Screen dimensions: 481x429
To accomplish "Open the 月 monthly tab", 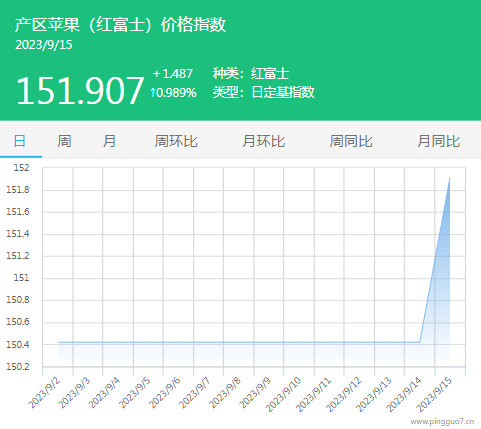I will coord(109,141).
